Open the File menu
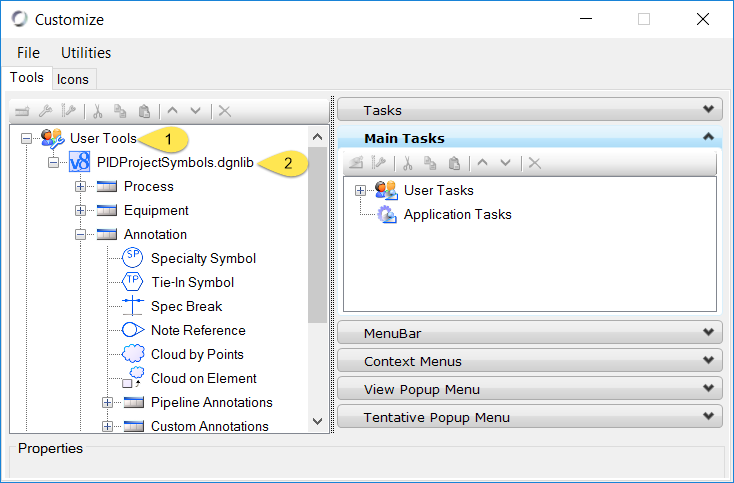The width and height of the screenshot is (734, 483). click(x=28, y=53)
